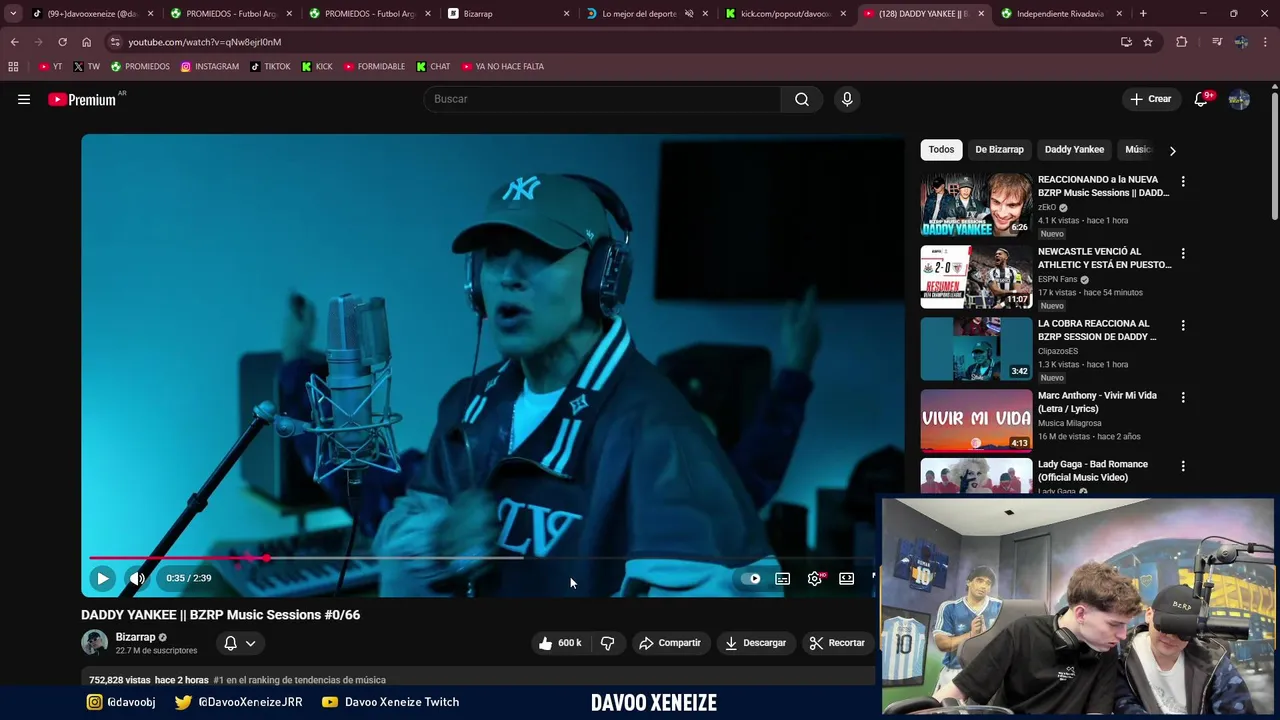1280x720 pixels.
Task: Open player settings gear icon
Action: pyautogui.click(x=815, y=578)
